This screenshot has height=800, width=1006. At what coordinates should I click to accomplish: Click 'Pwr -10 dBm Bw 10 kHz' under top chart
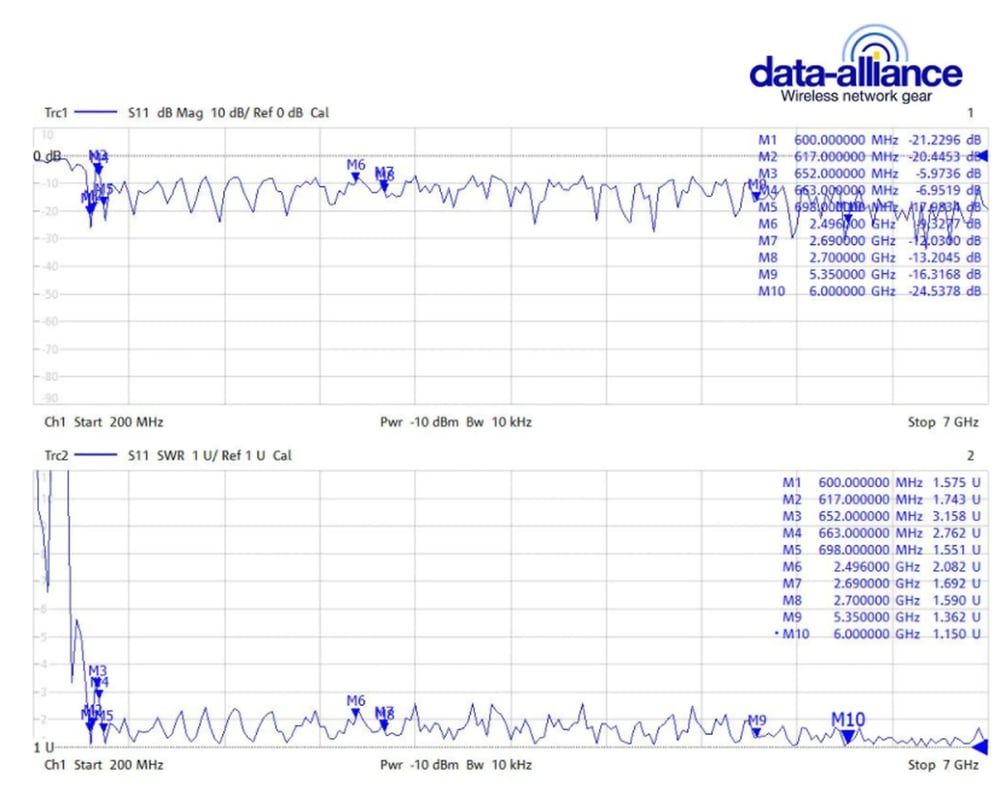click(x=456, y=422)
